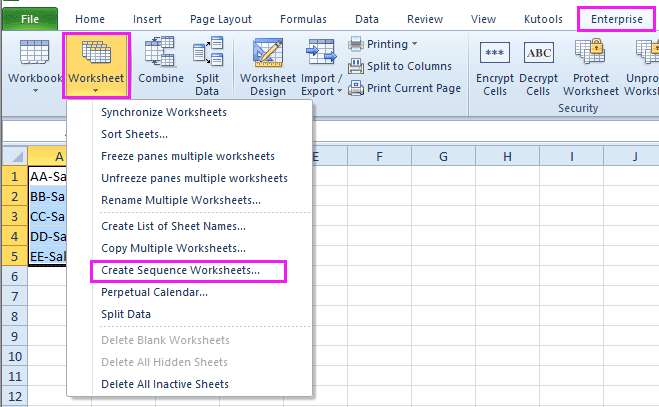Click the Print Current Page icon
The image size is (659, 407).
pos(356,88)
